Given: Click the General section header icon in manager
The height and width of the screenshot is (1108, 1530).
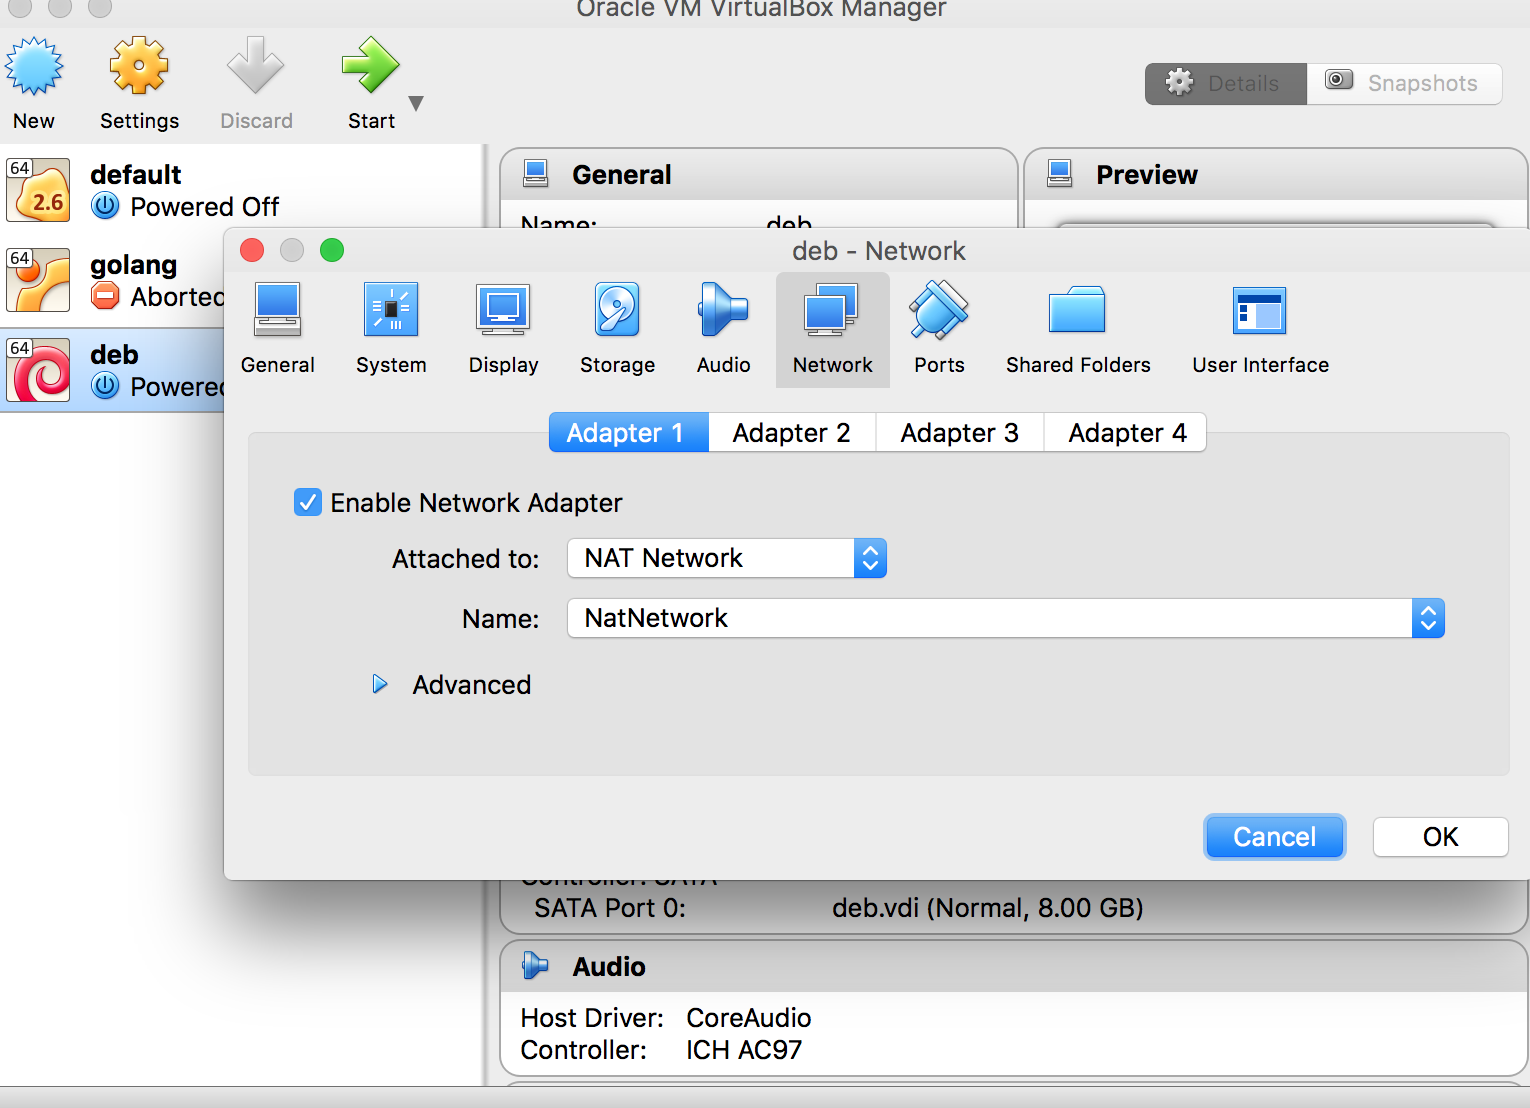Looking at the screenshot, I should [x=536, y=174].
